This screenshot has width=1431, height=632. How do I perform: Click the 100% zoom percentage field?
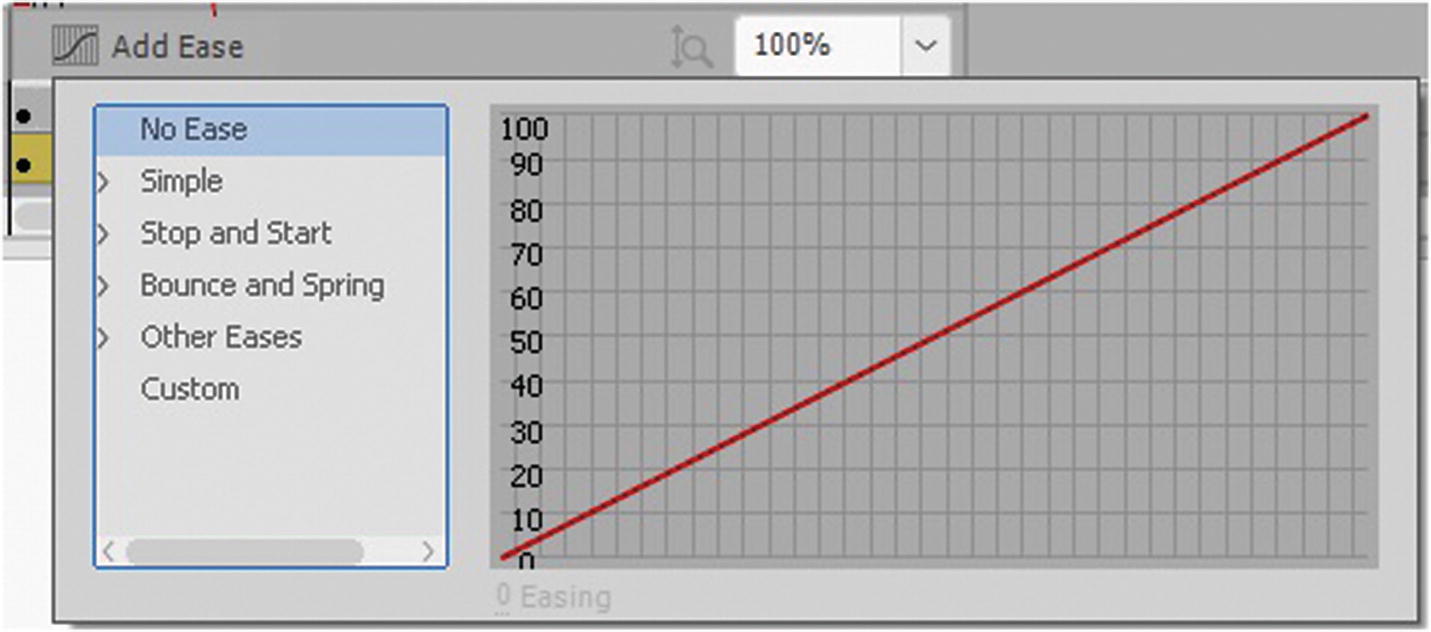[816, 46]
